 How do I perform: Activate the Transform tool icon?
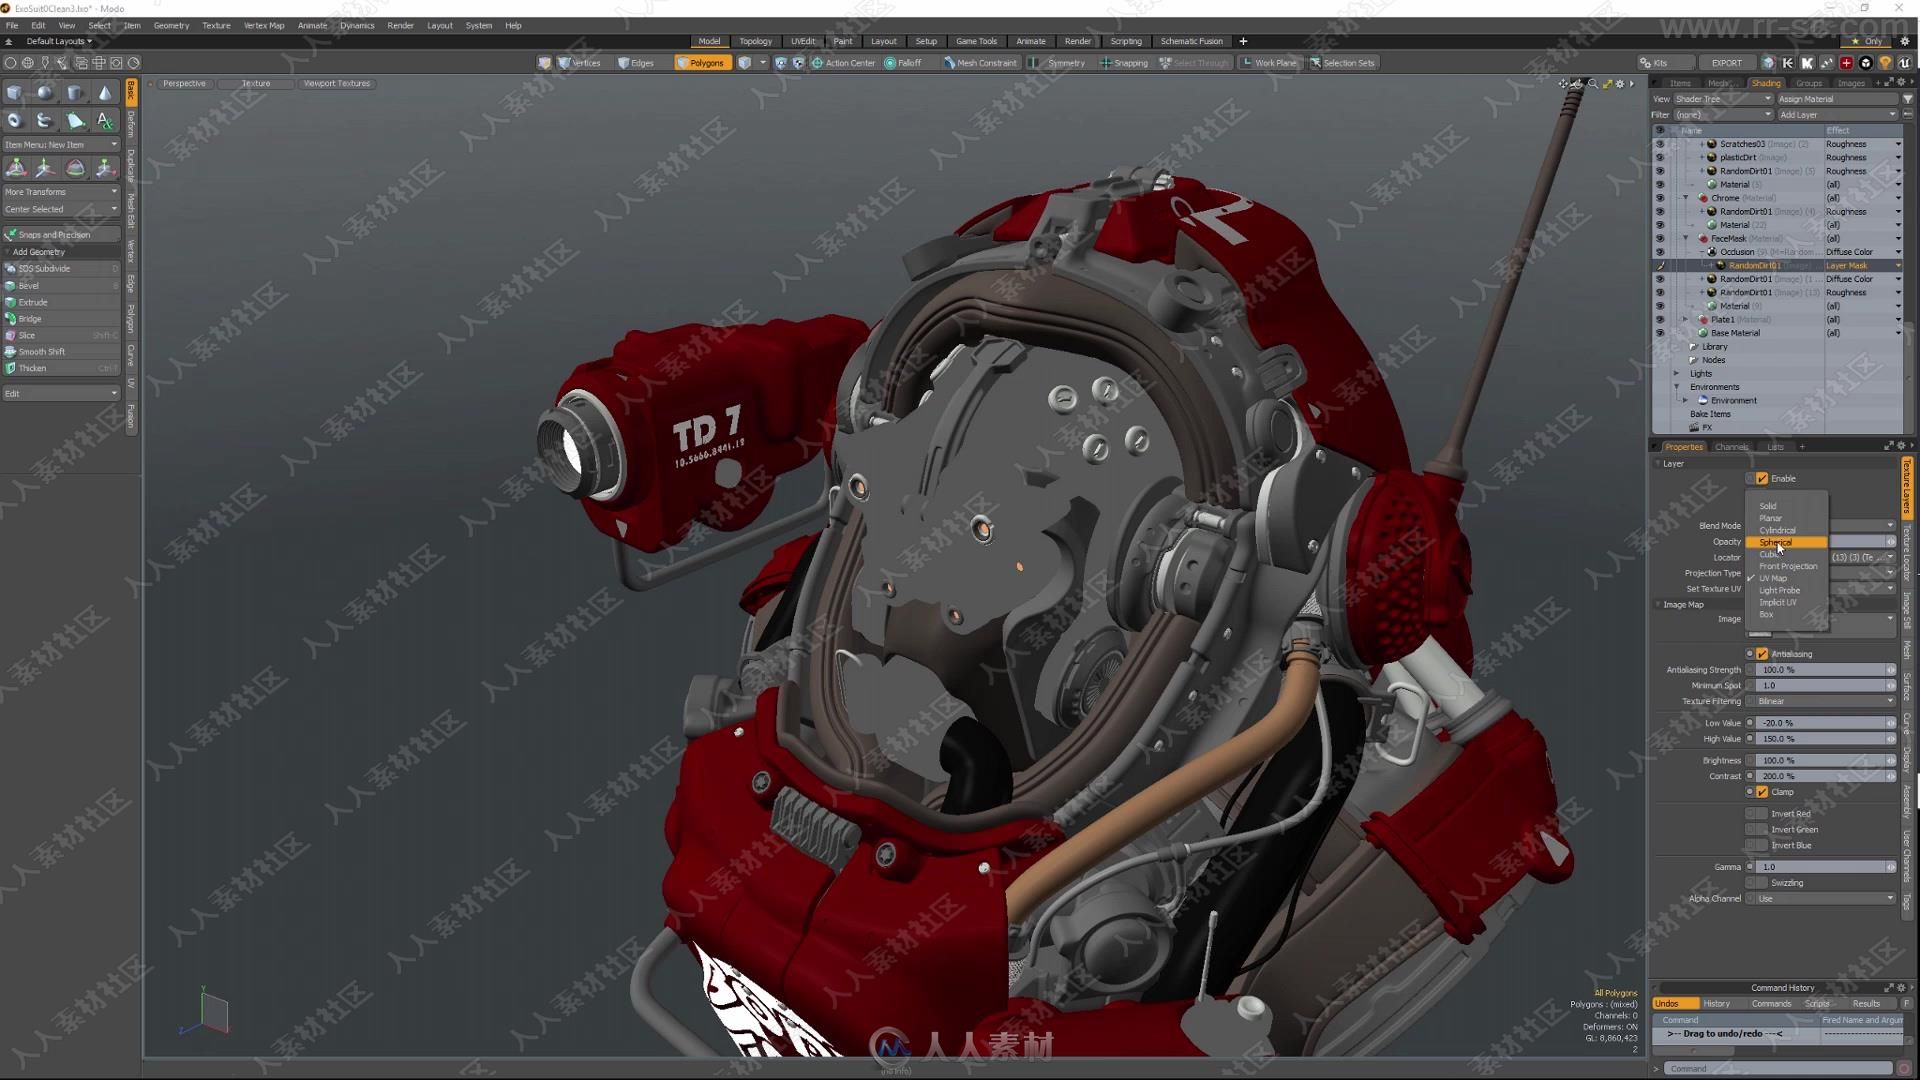point(17,168)
